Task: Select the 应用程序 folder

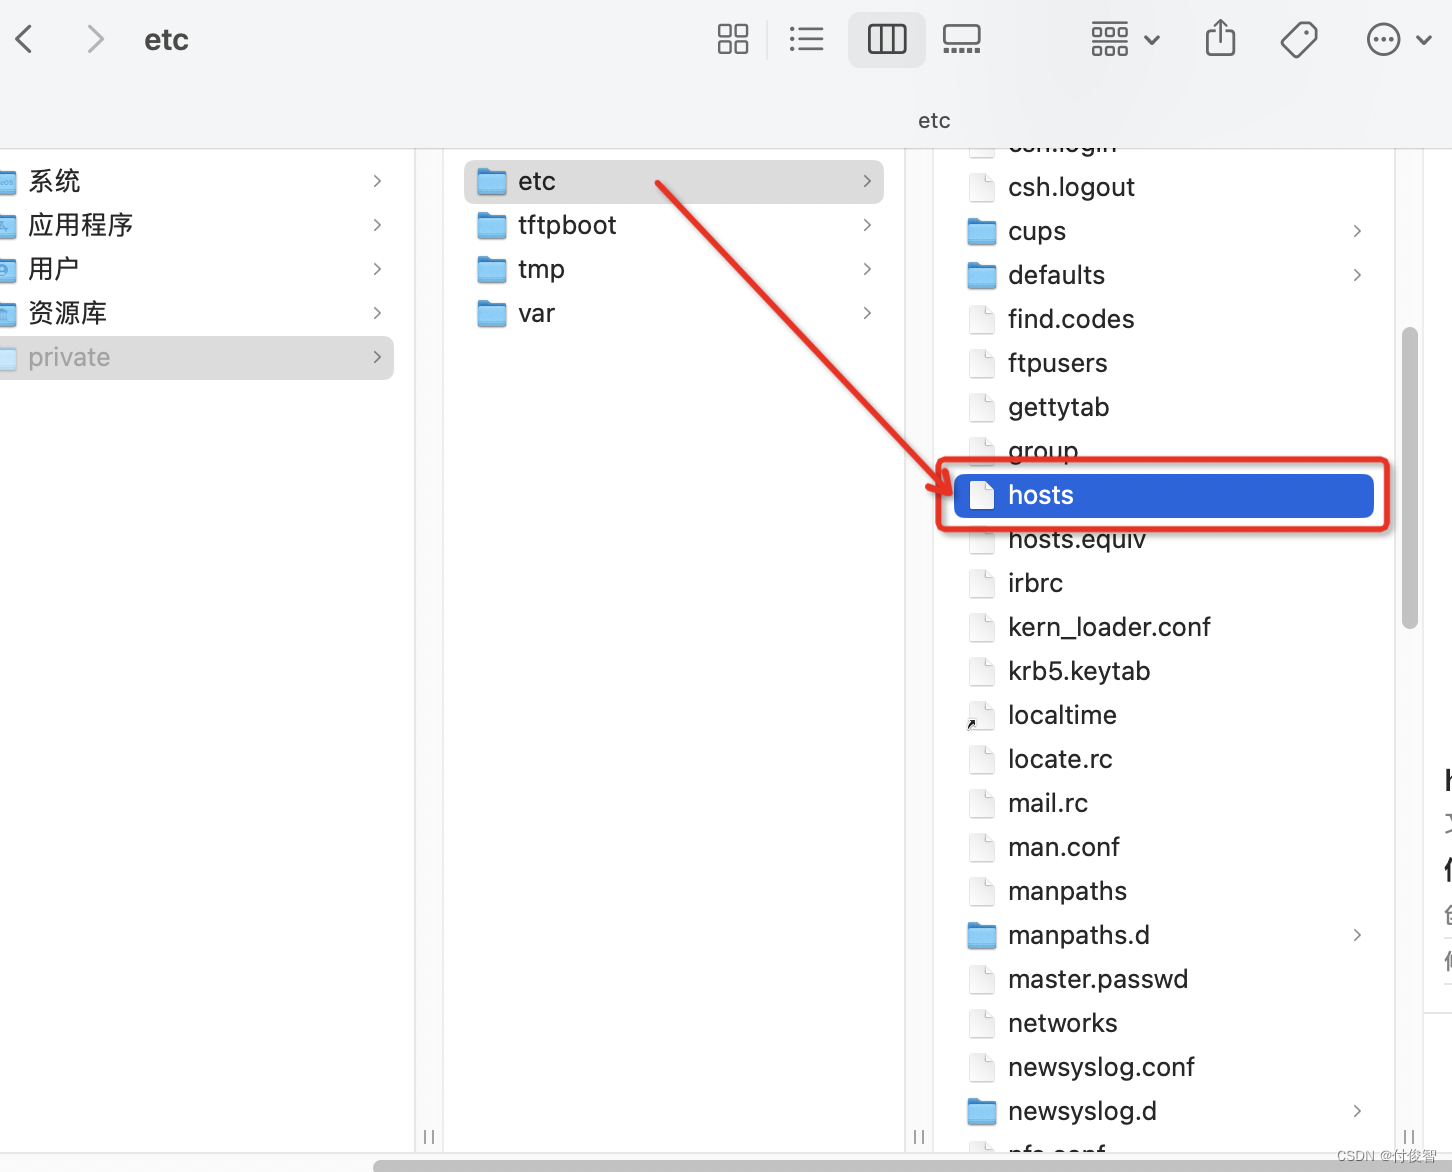Action: click(x=197, y=225)
